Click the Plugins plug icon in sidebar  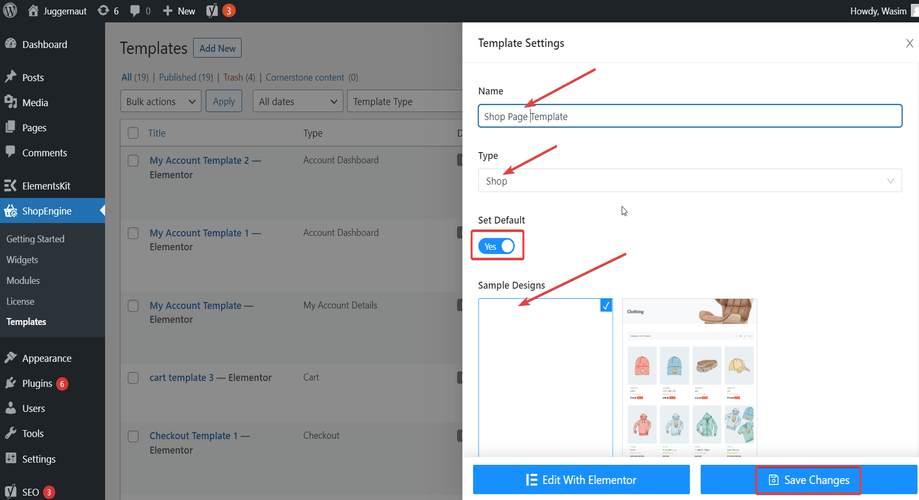click(x=11, y=383)
